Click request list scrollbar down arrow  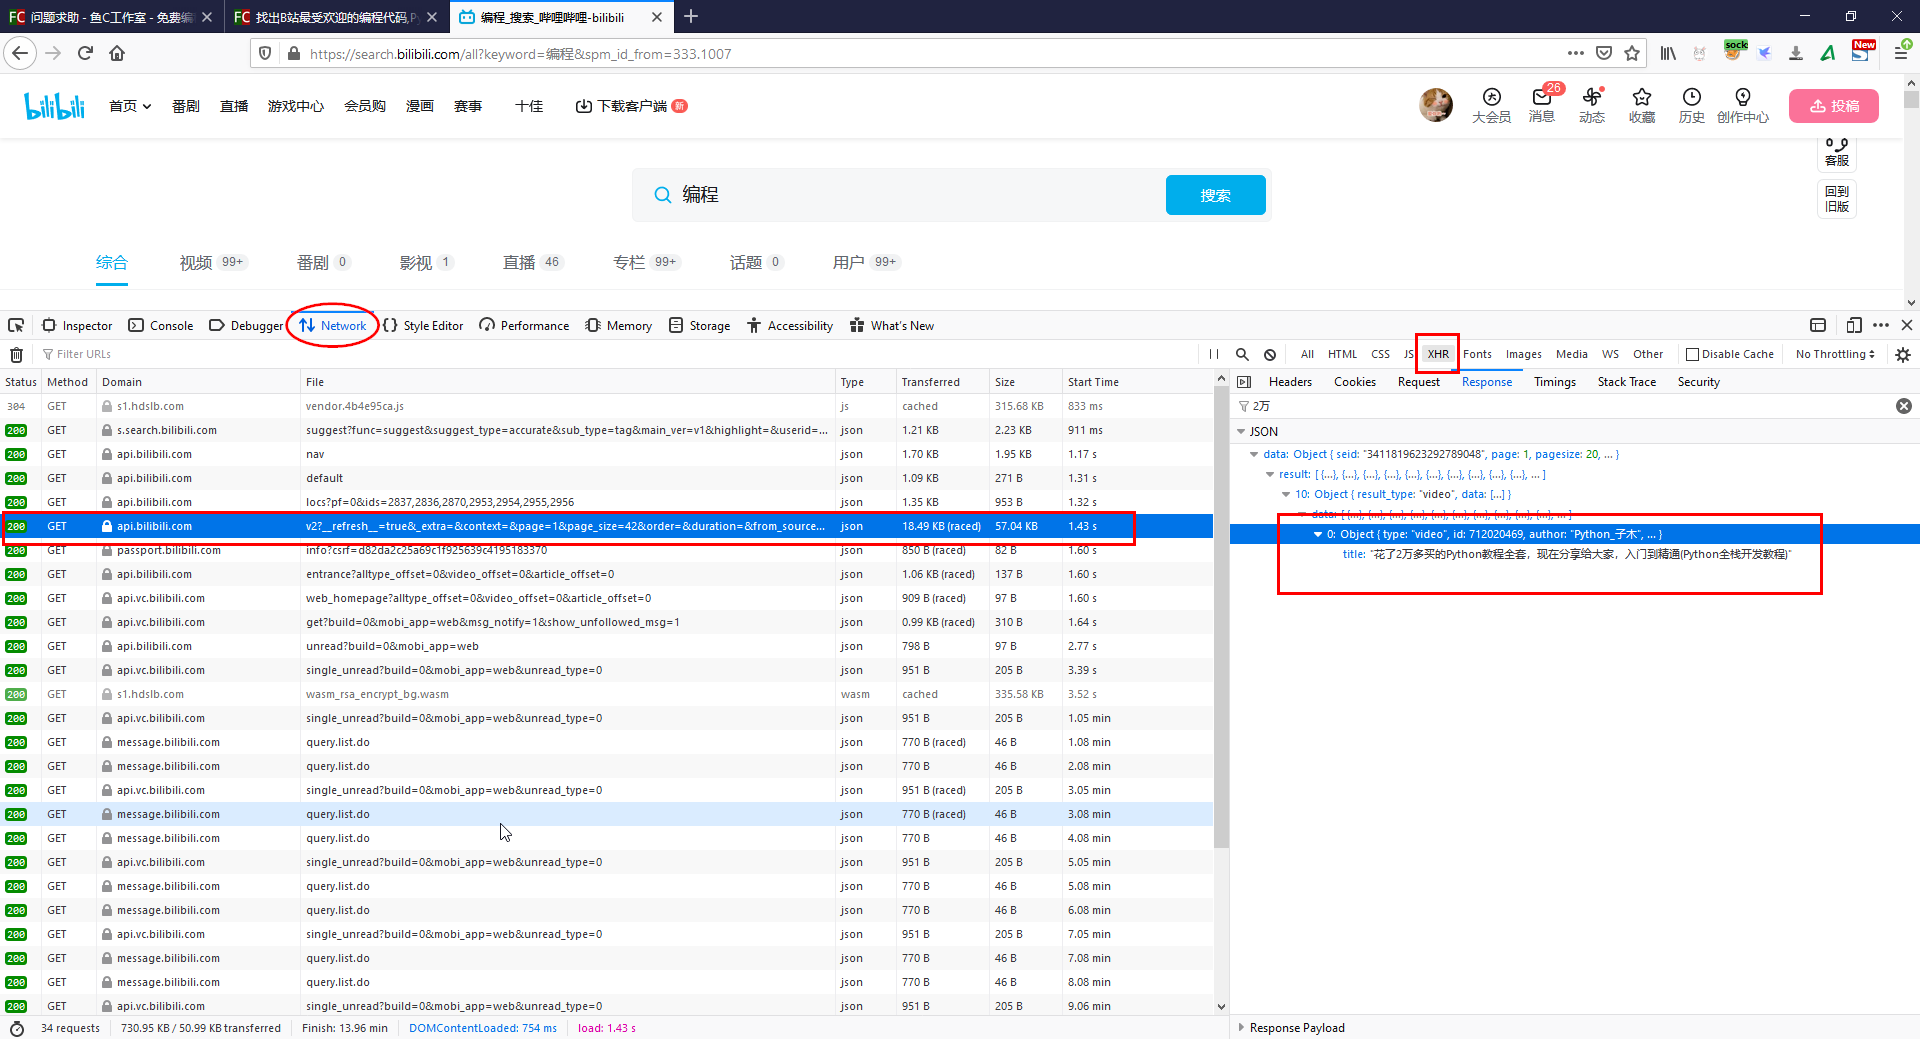point(1221,1006)
